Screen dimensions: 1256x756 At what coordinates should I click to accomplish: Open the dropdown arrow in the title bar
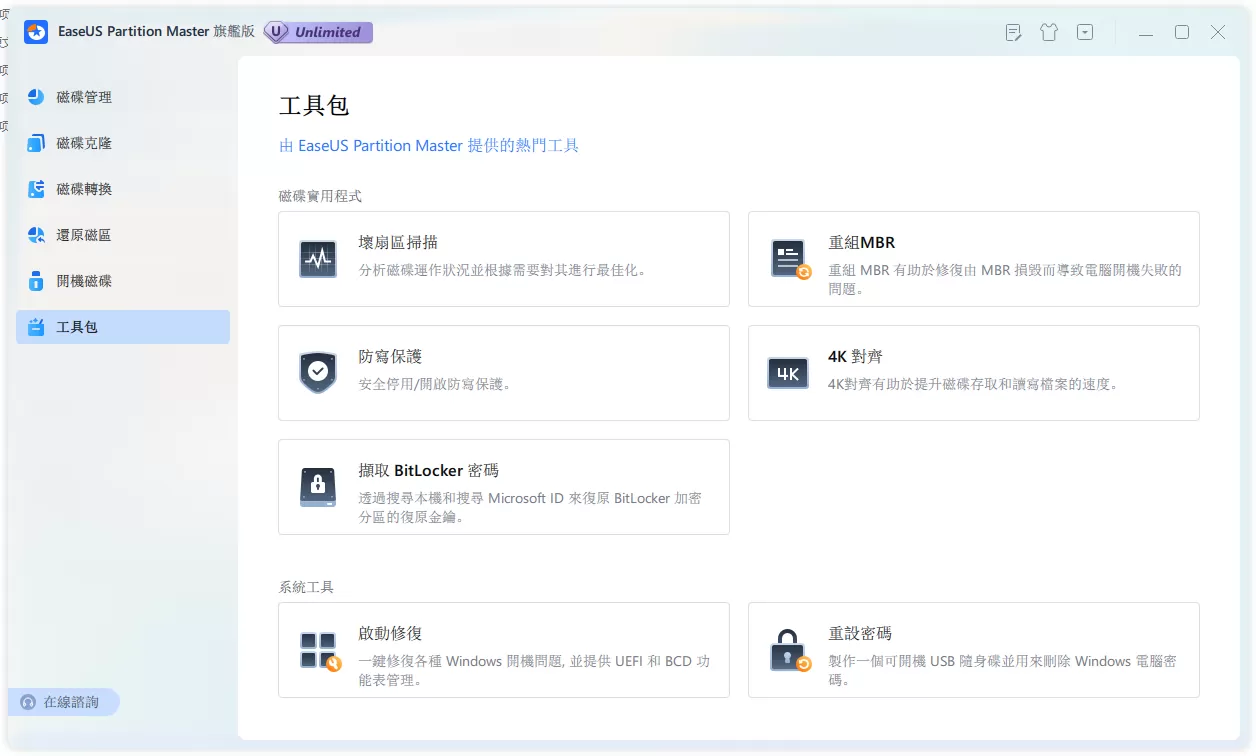coord(1085,32)
